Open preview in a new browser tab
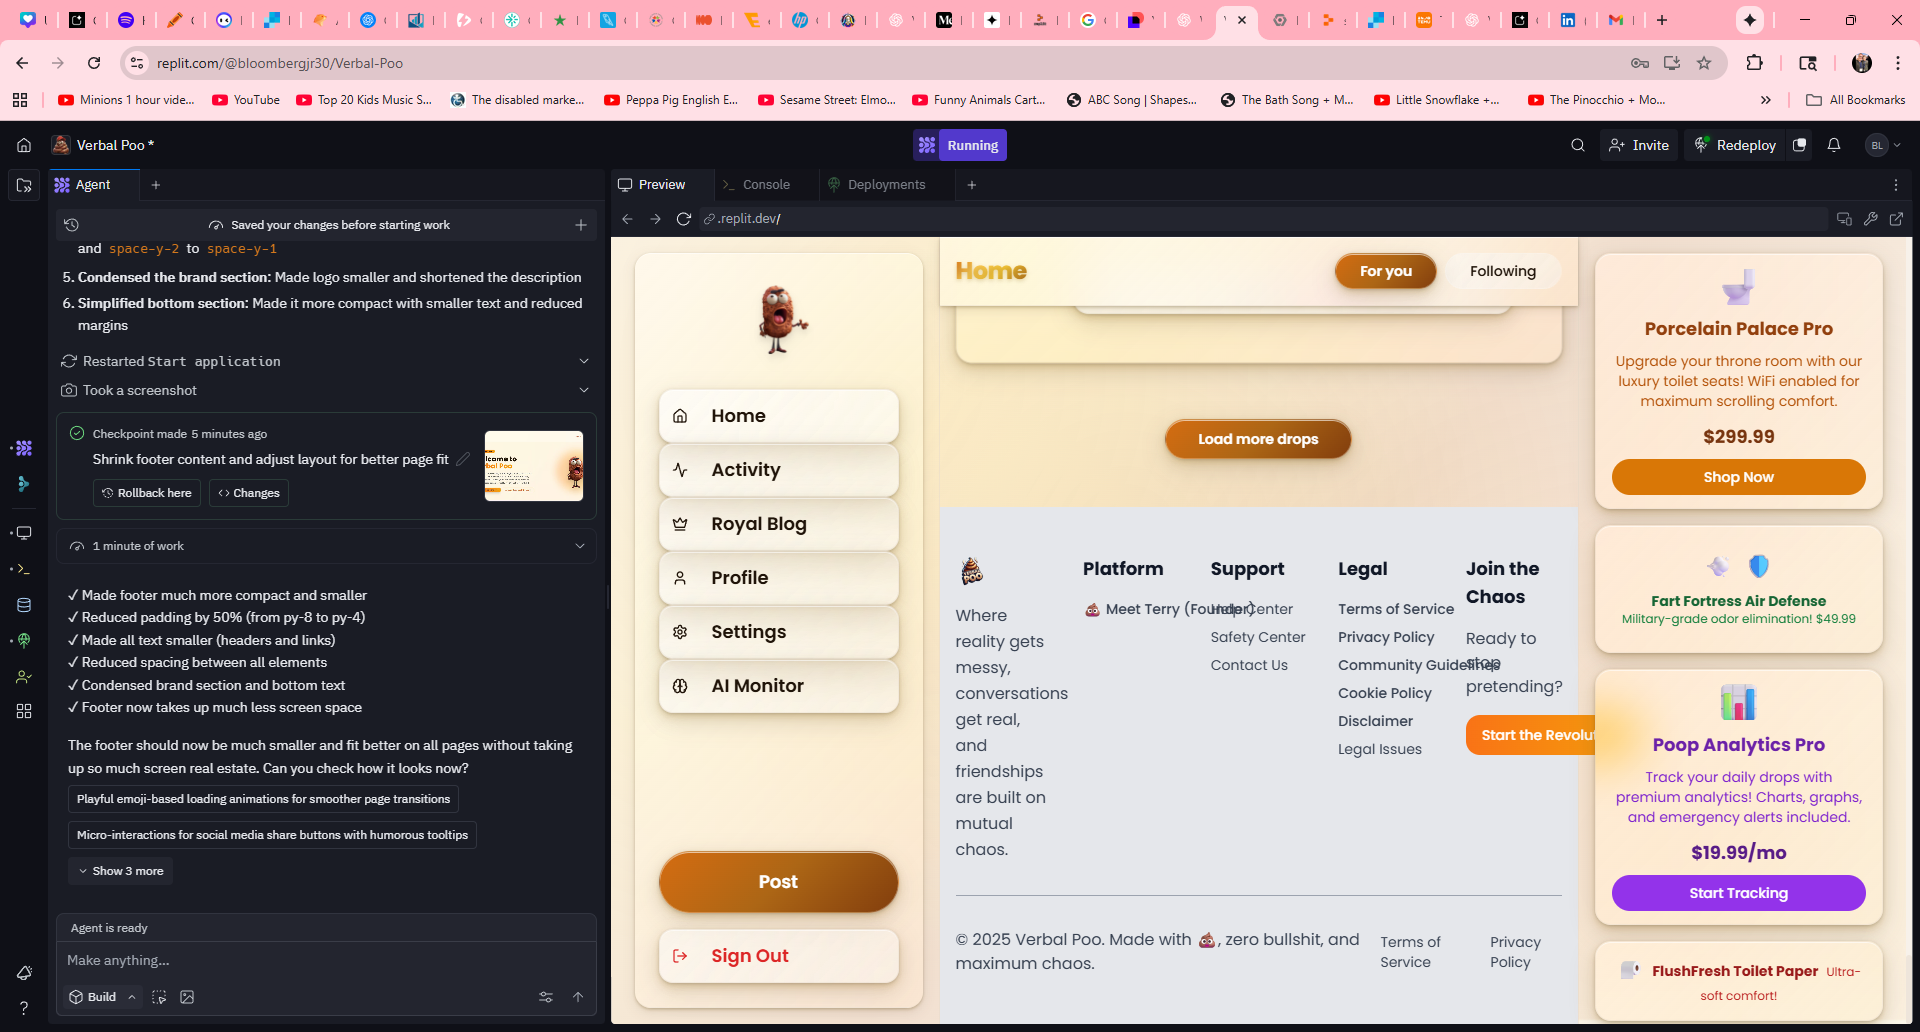1920x1032 pixels. [1896, 219]
